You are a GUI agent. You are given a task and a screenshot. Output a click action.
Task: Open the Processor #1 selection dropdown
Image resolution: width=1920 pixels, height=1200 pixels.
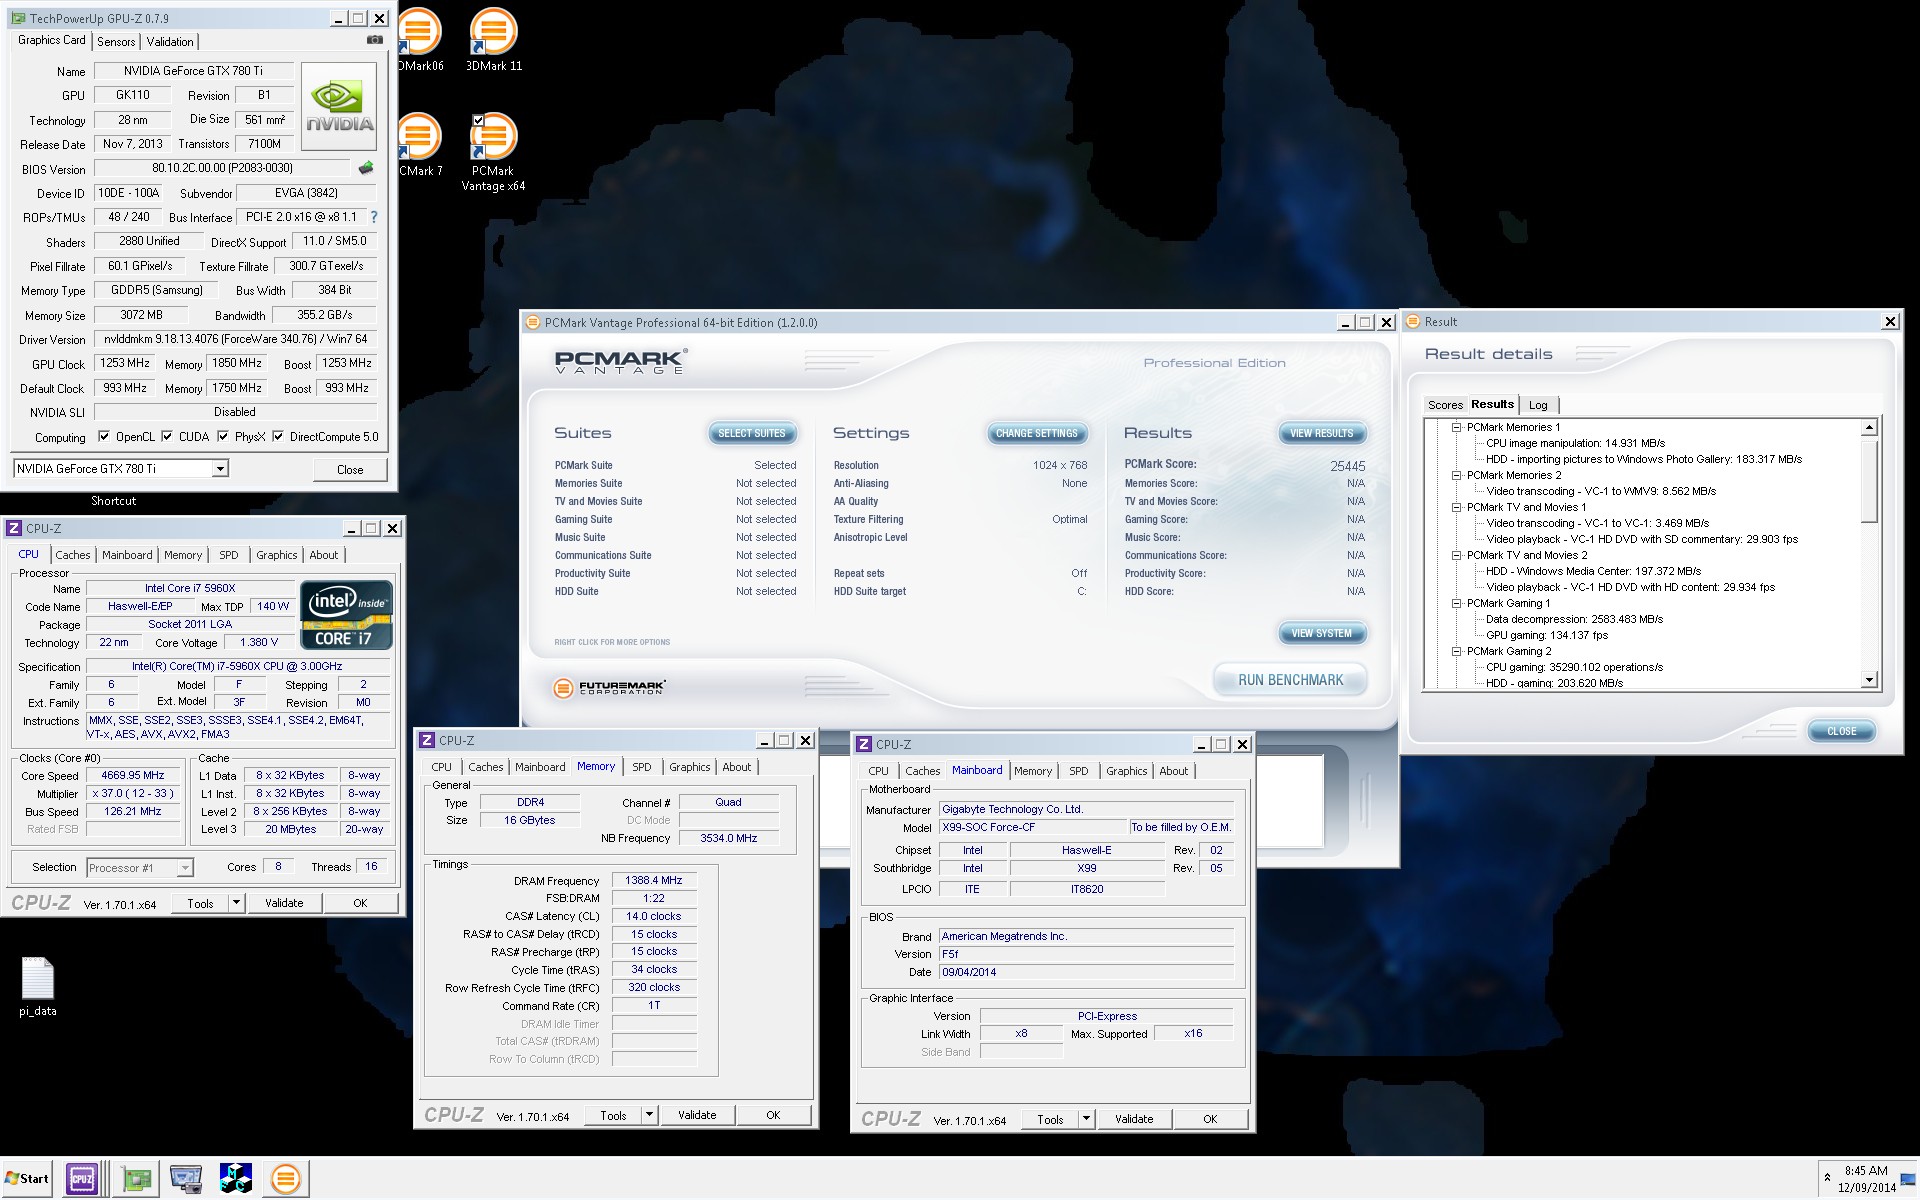point(184,868)
